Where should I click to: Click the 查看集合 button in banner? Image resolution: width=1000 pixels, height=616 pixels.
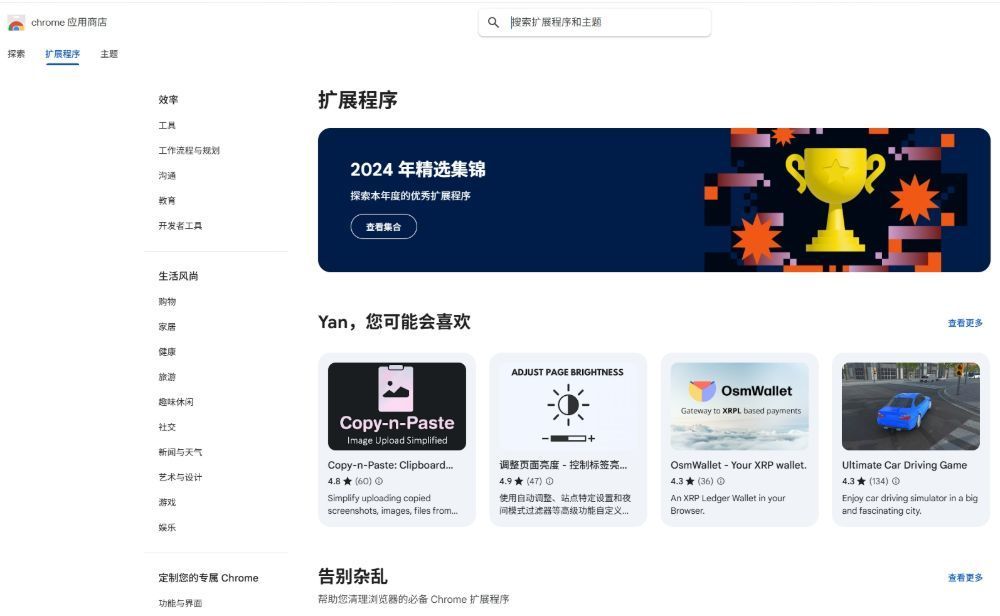383,227
